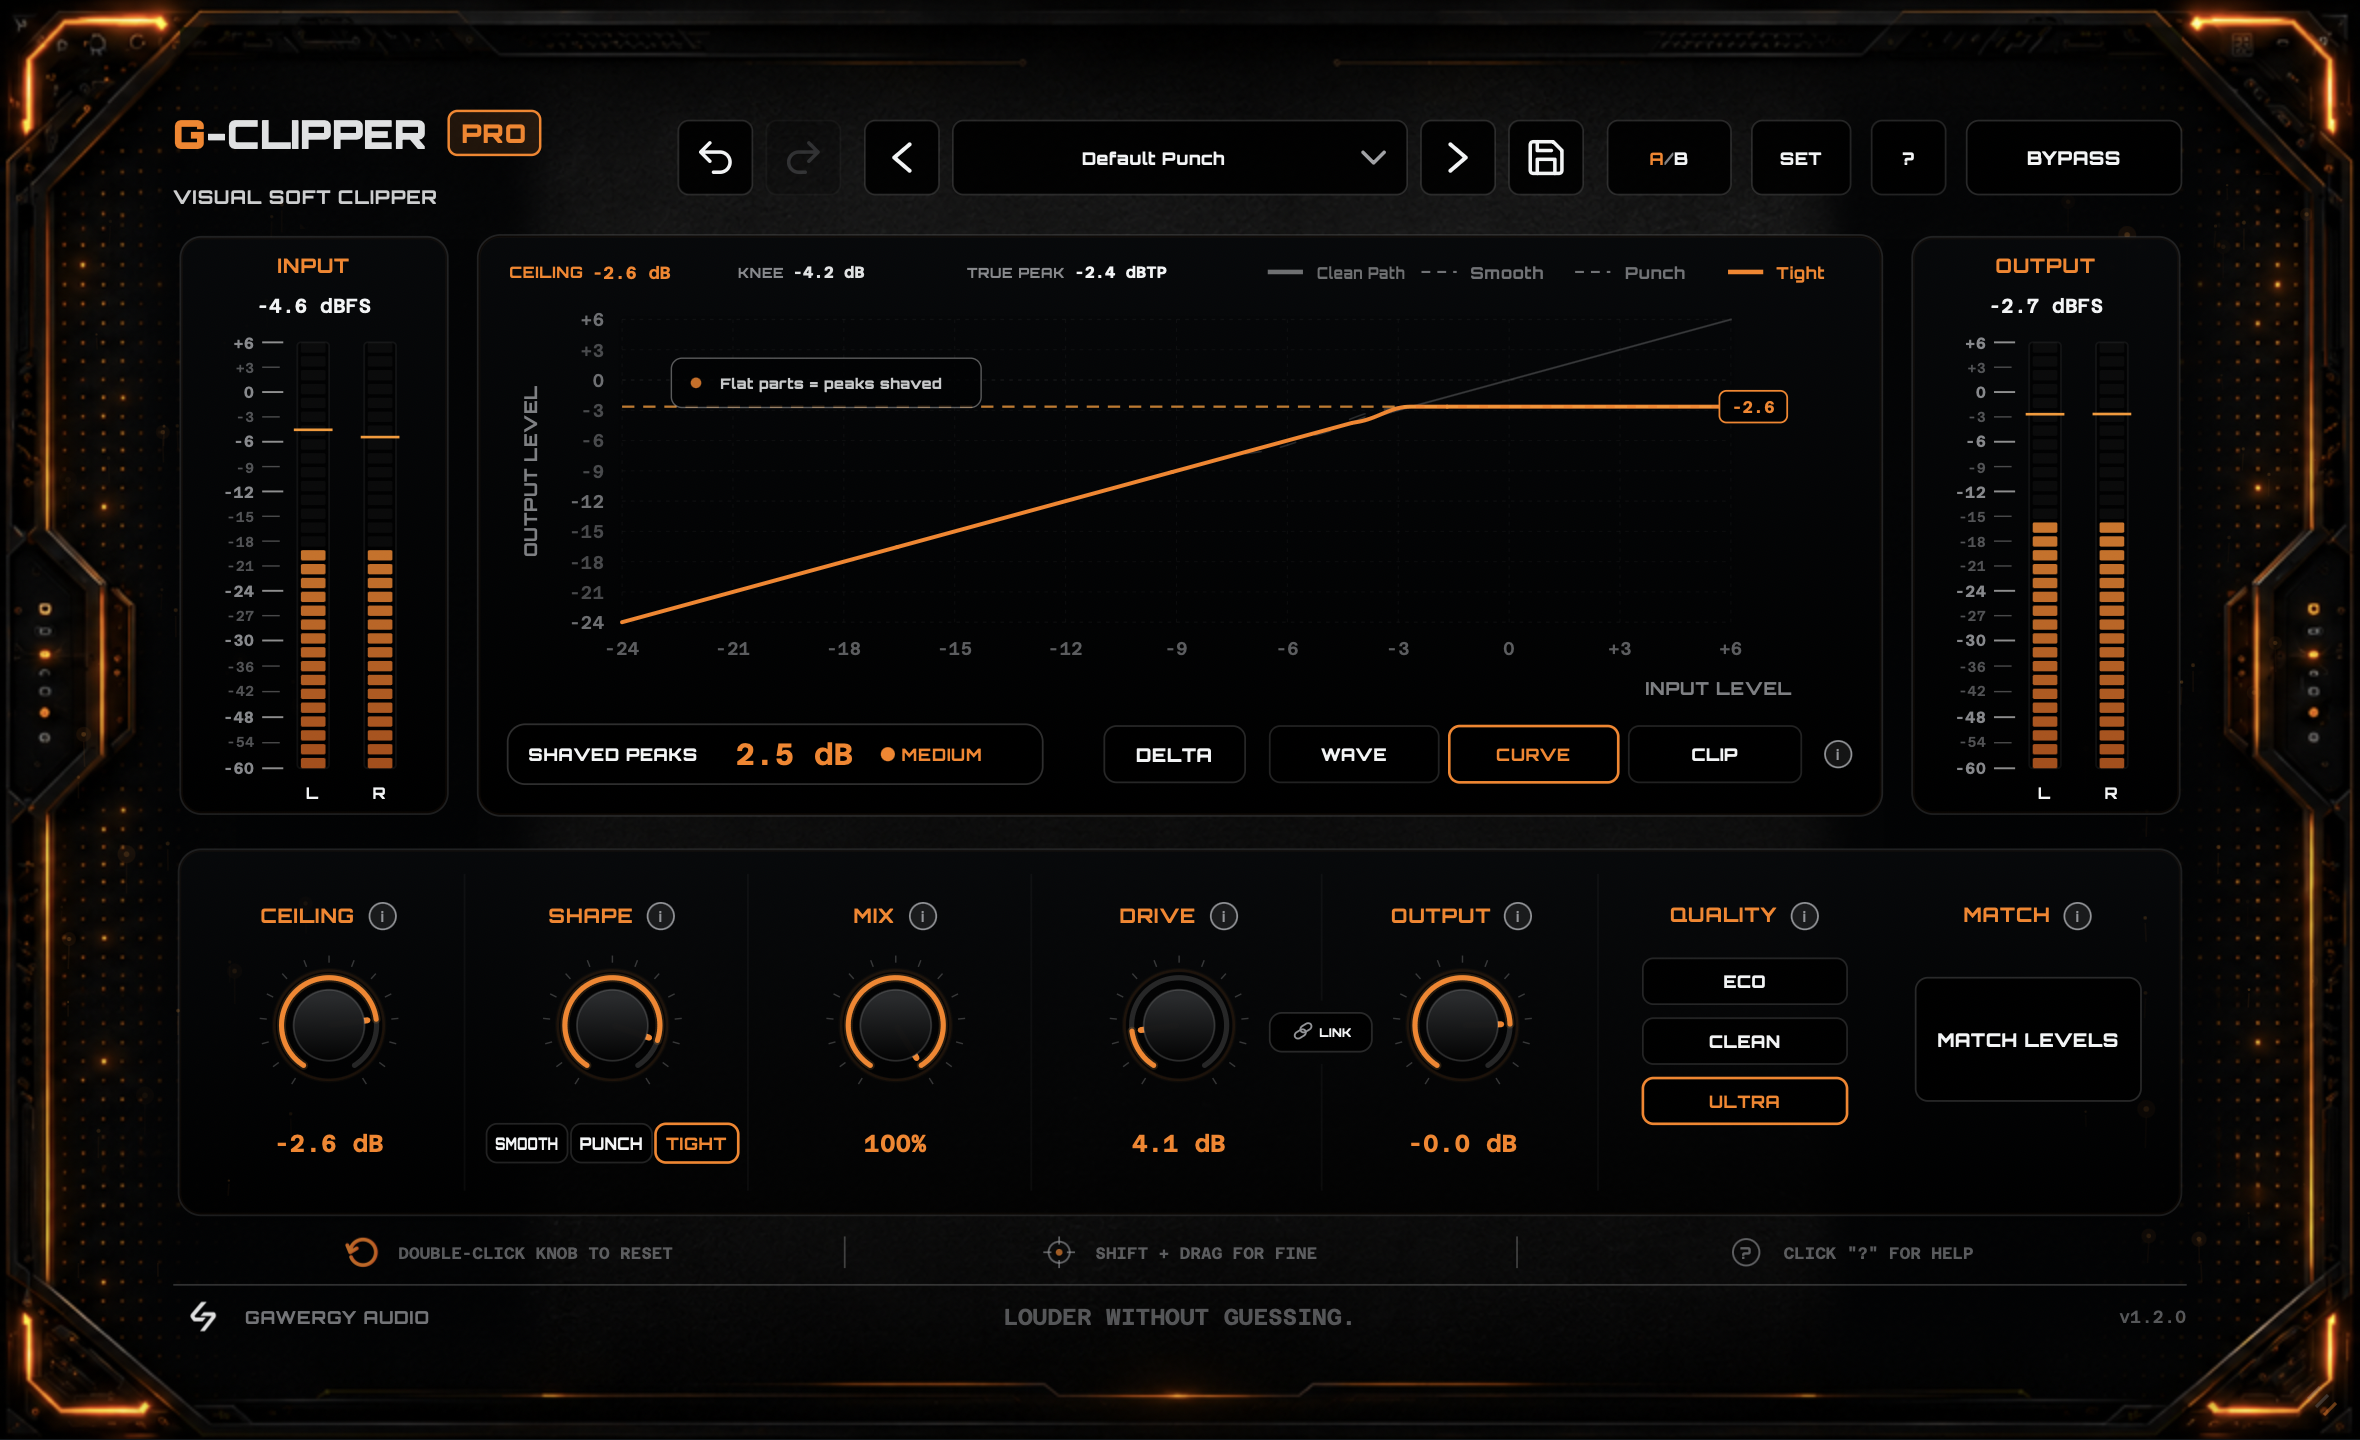Click the -2.6 dB value under the Ceiling knob
2360x1440 pixels.
[x=330, y=1144]
